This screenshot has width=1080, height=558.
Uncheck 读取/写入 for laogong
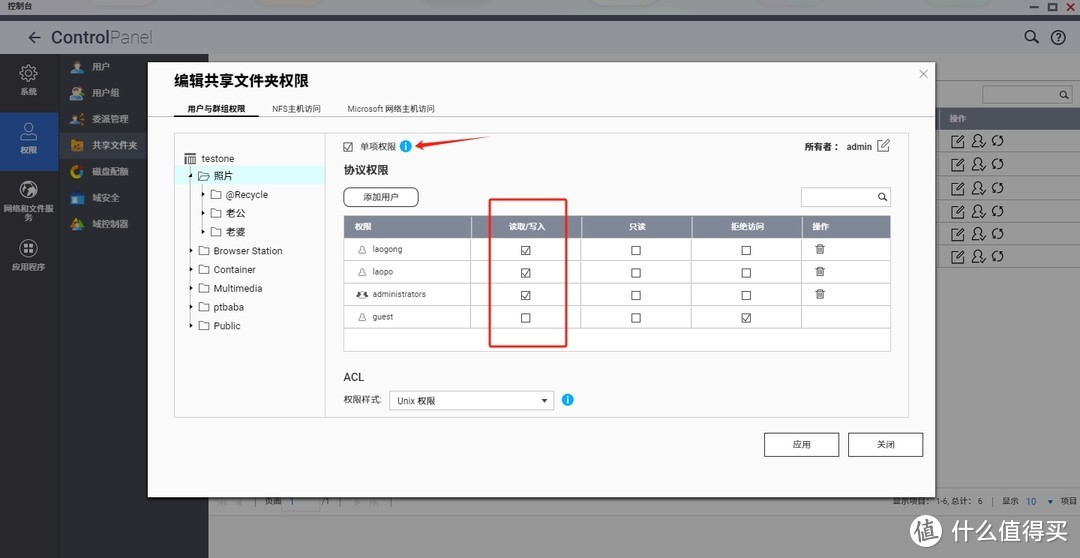(526, 250)
